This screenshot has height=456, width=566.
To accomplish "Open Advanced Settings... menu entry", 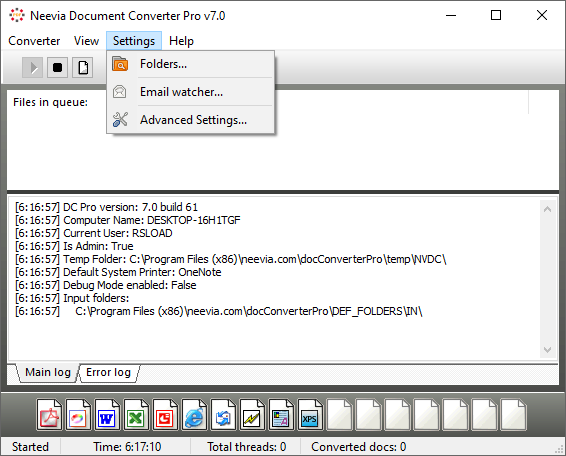I will (x=191, y=120).
